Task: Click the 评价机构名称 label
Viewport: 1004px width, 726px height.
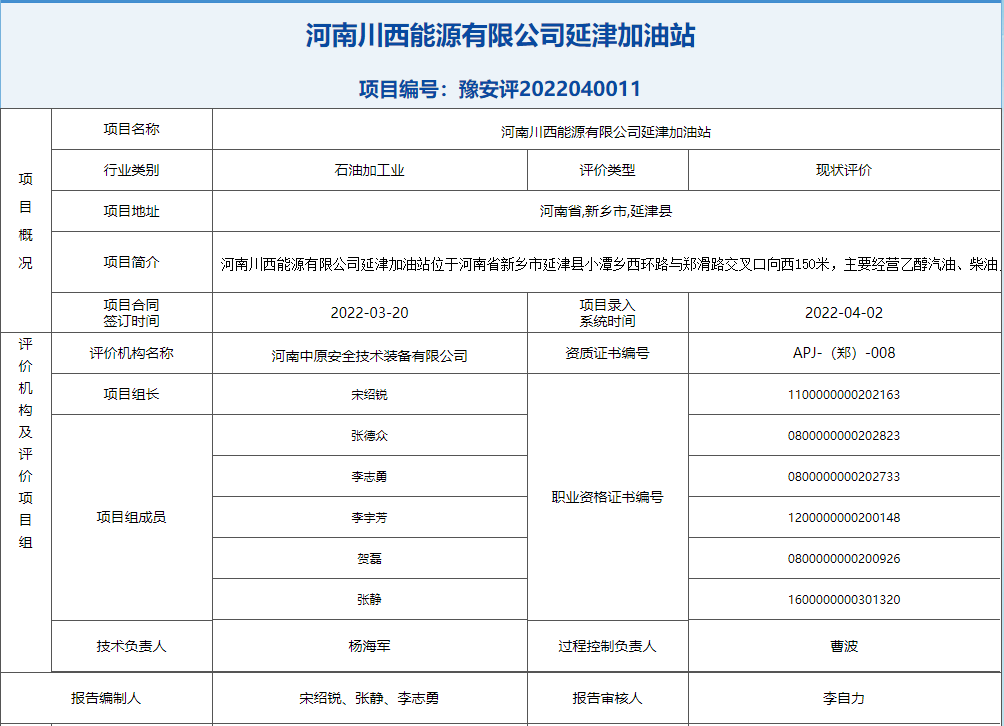Action: (131, 353)
